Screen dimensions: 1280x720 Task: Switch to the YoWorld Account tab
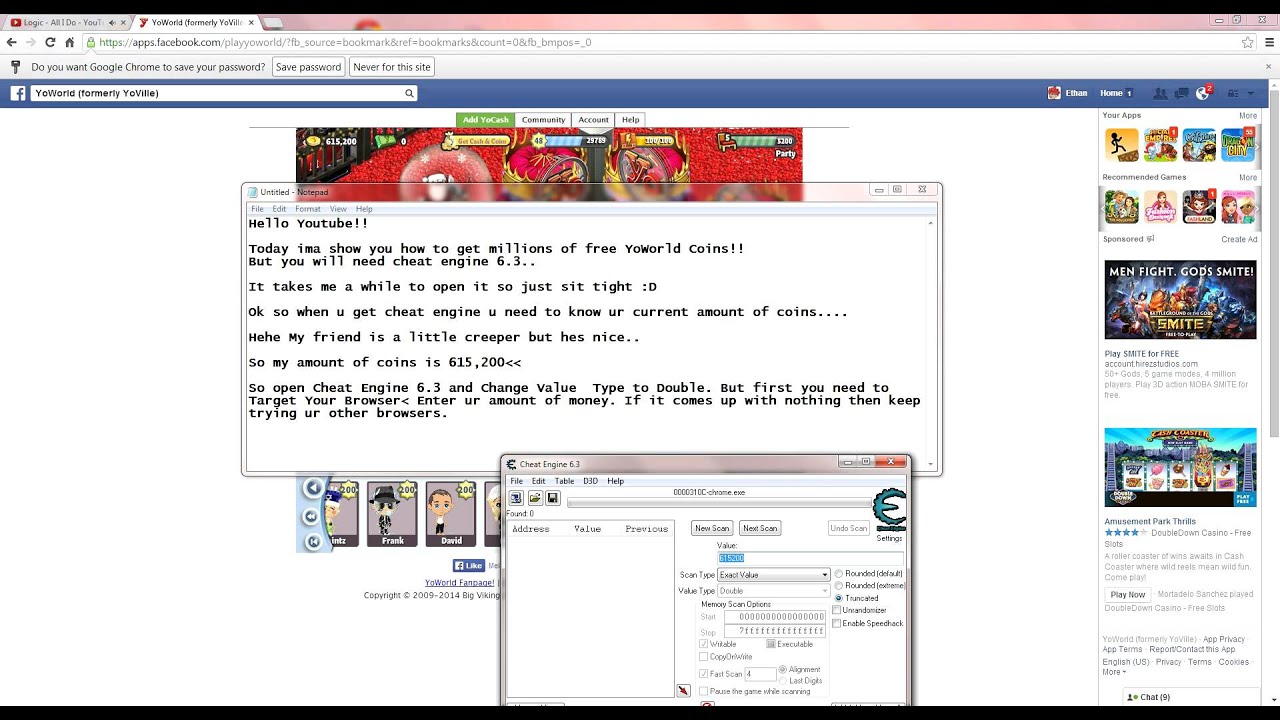(x=593, y=120)
